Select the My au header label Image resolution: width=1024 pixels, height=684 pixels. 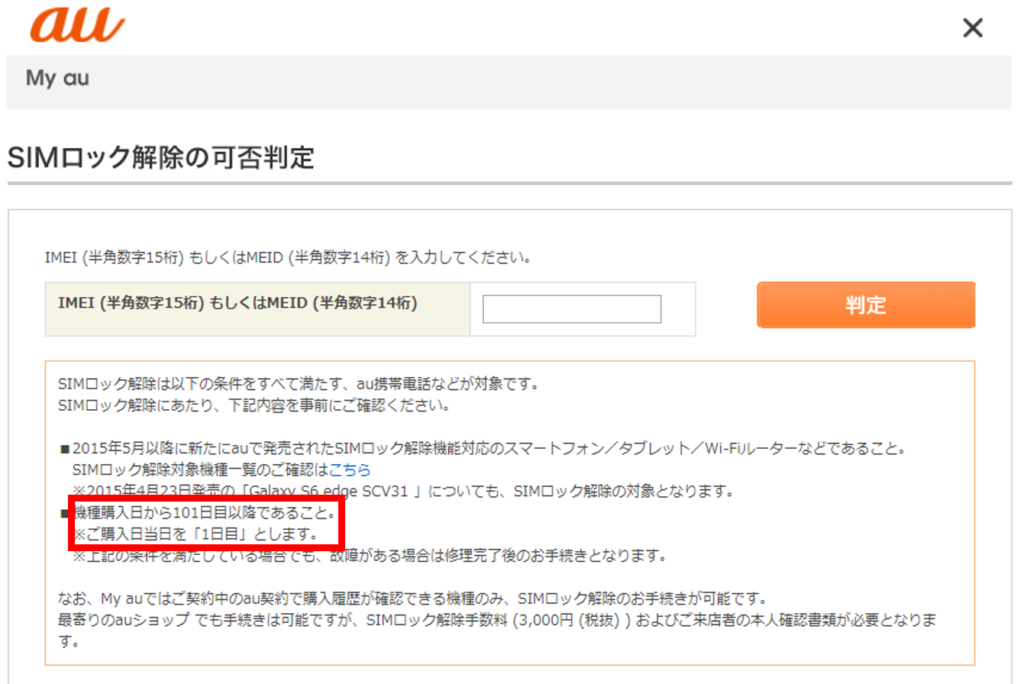[x=57, y=78]
